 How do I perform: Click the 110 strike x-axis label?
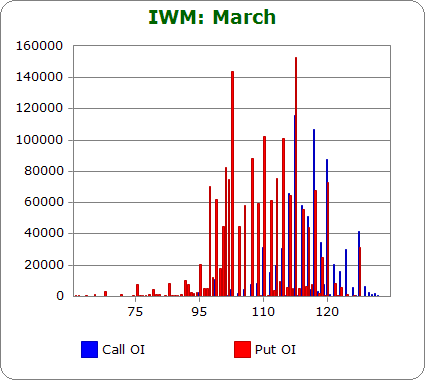[x=263, y=312]
